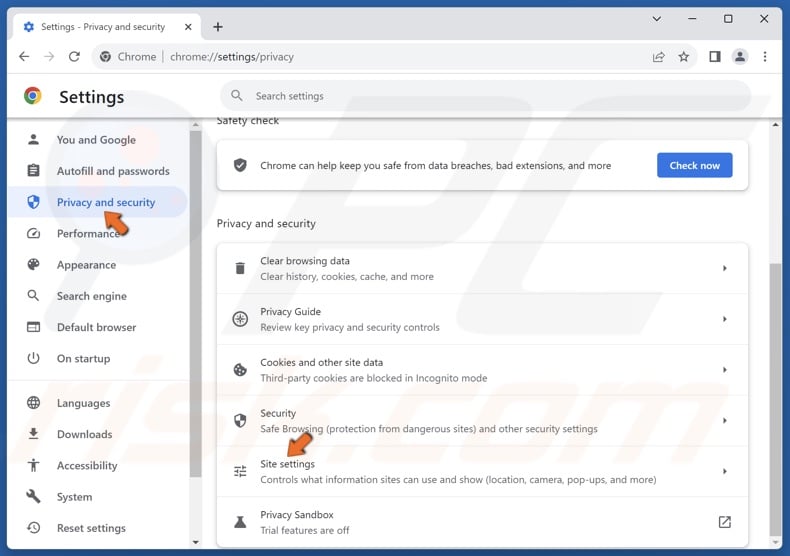Screen dimensions: 790x556
Task: Go to Performance settings
Action: pos(97,233)
